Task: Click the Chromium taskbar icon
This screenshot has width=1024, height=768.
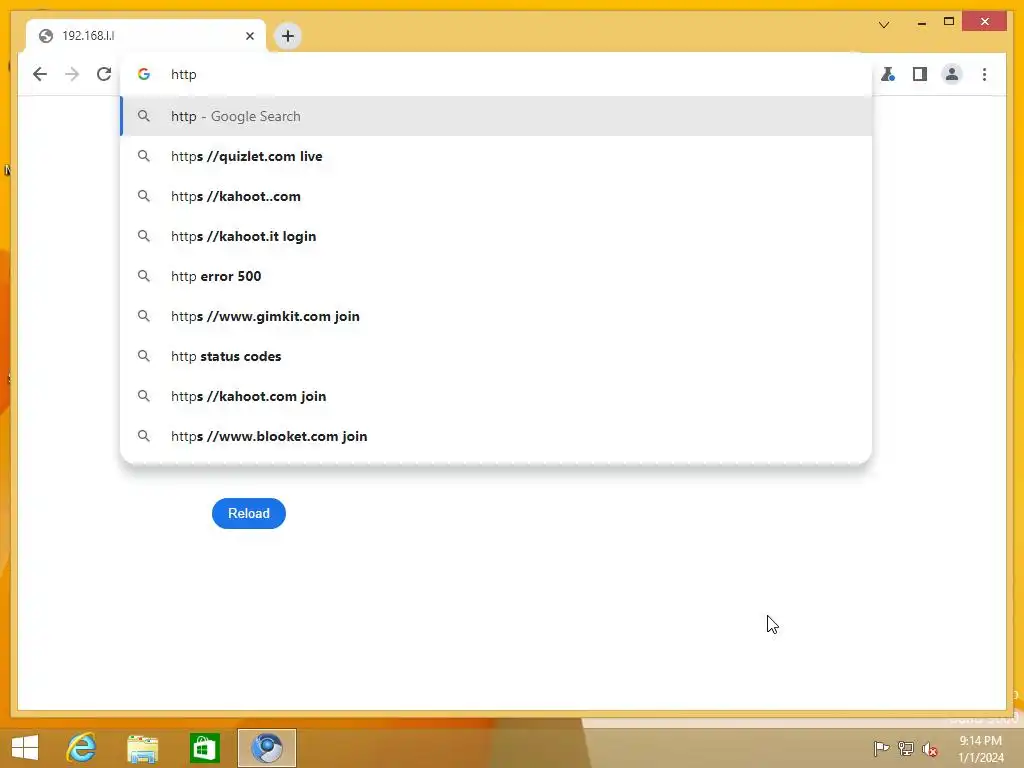Action: coord(266,748)
